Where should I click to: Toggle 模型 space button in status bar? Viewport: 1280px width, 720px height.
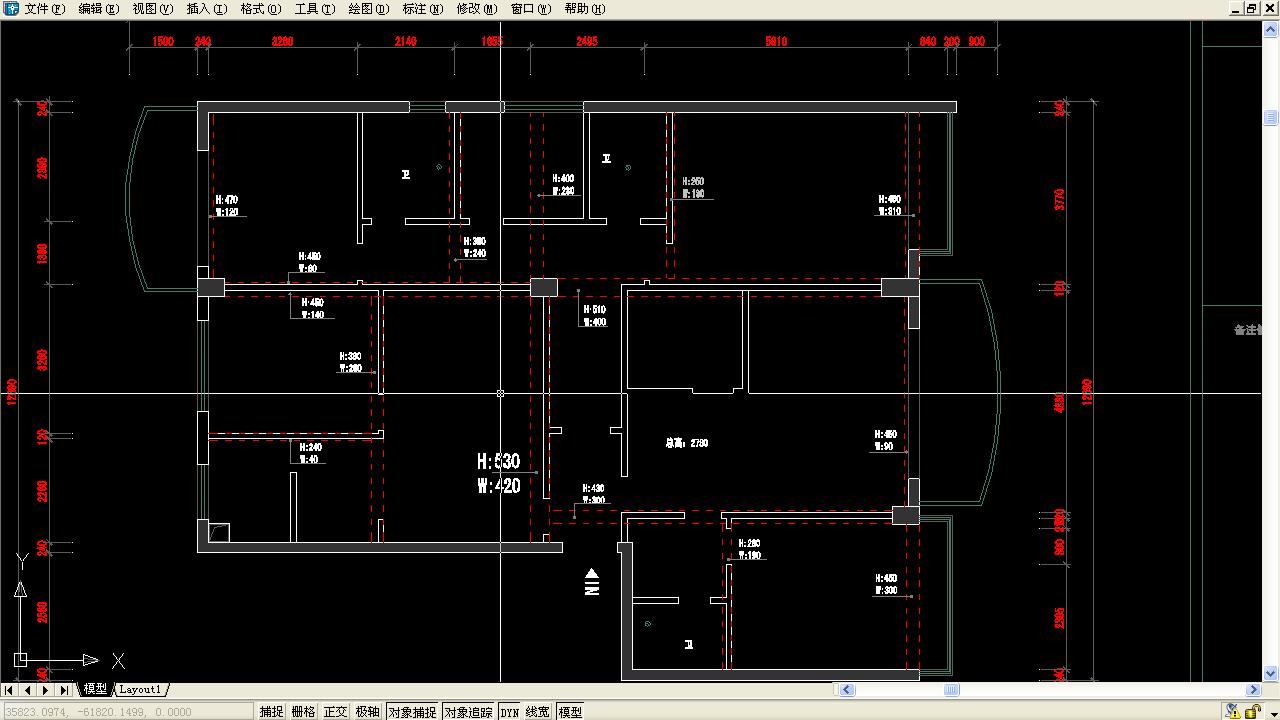[x=570, y=712]
